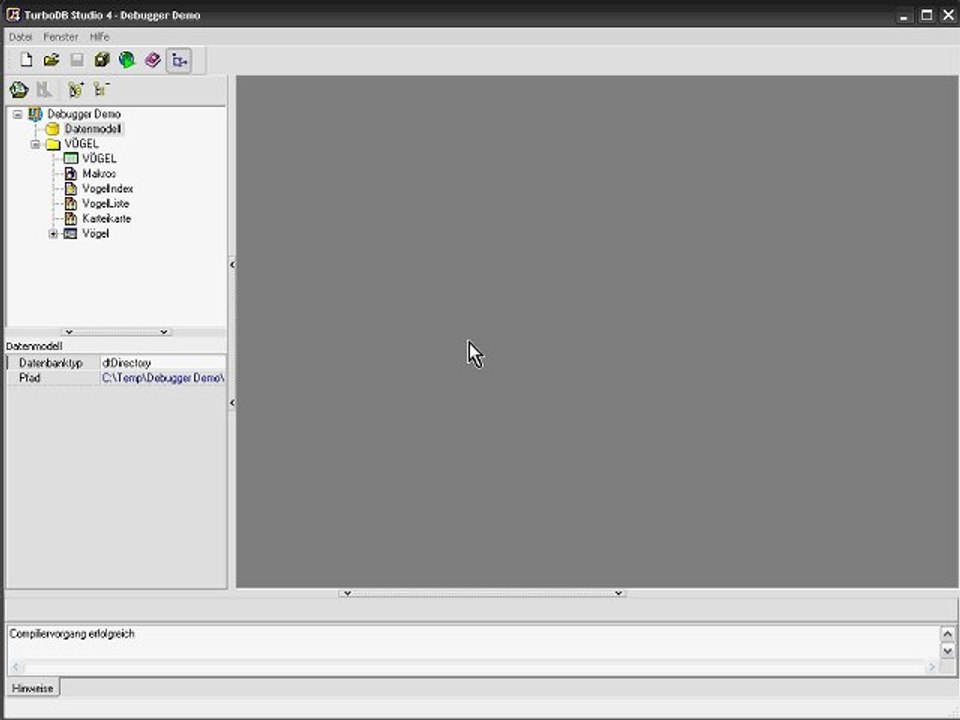
Task: Click the Debugger Demo project icon in the tree
Action: 36,114
